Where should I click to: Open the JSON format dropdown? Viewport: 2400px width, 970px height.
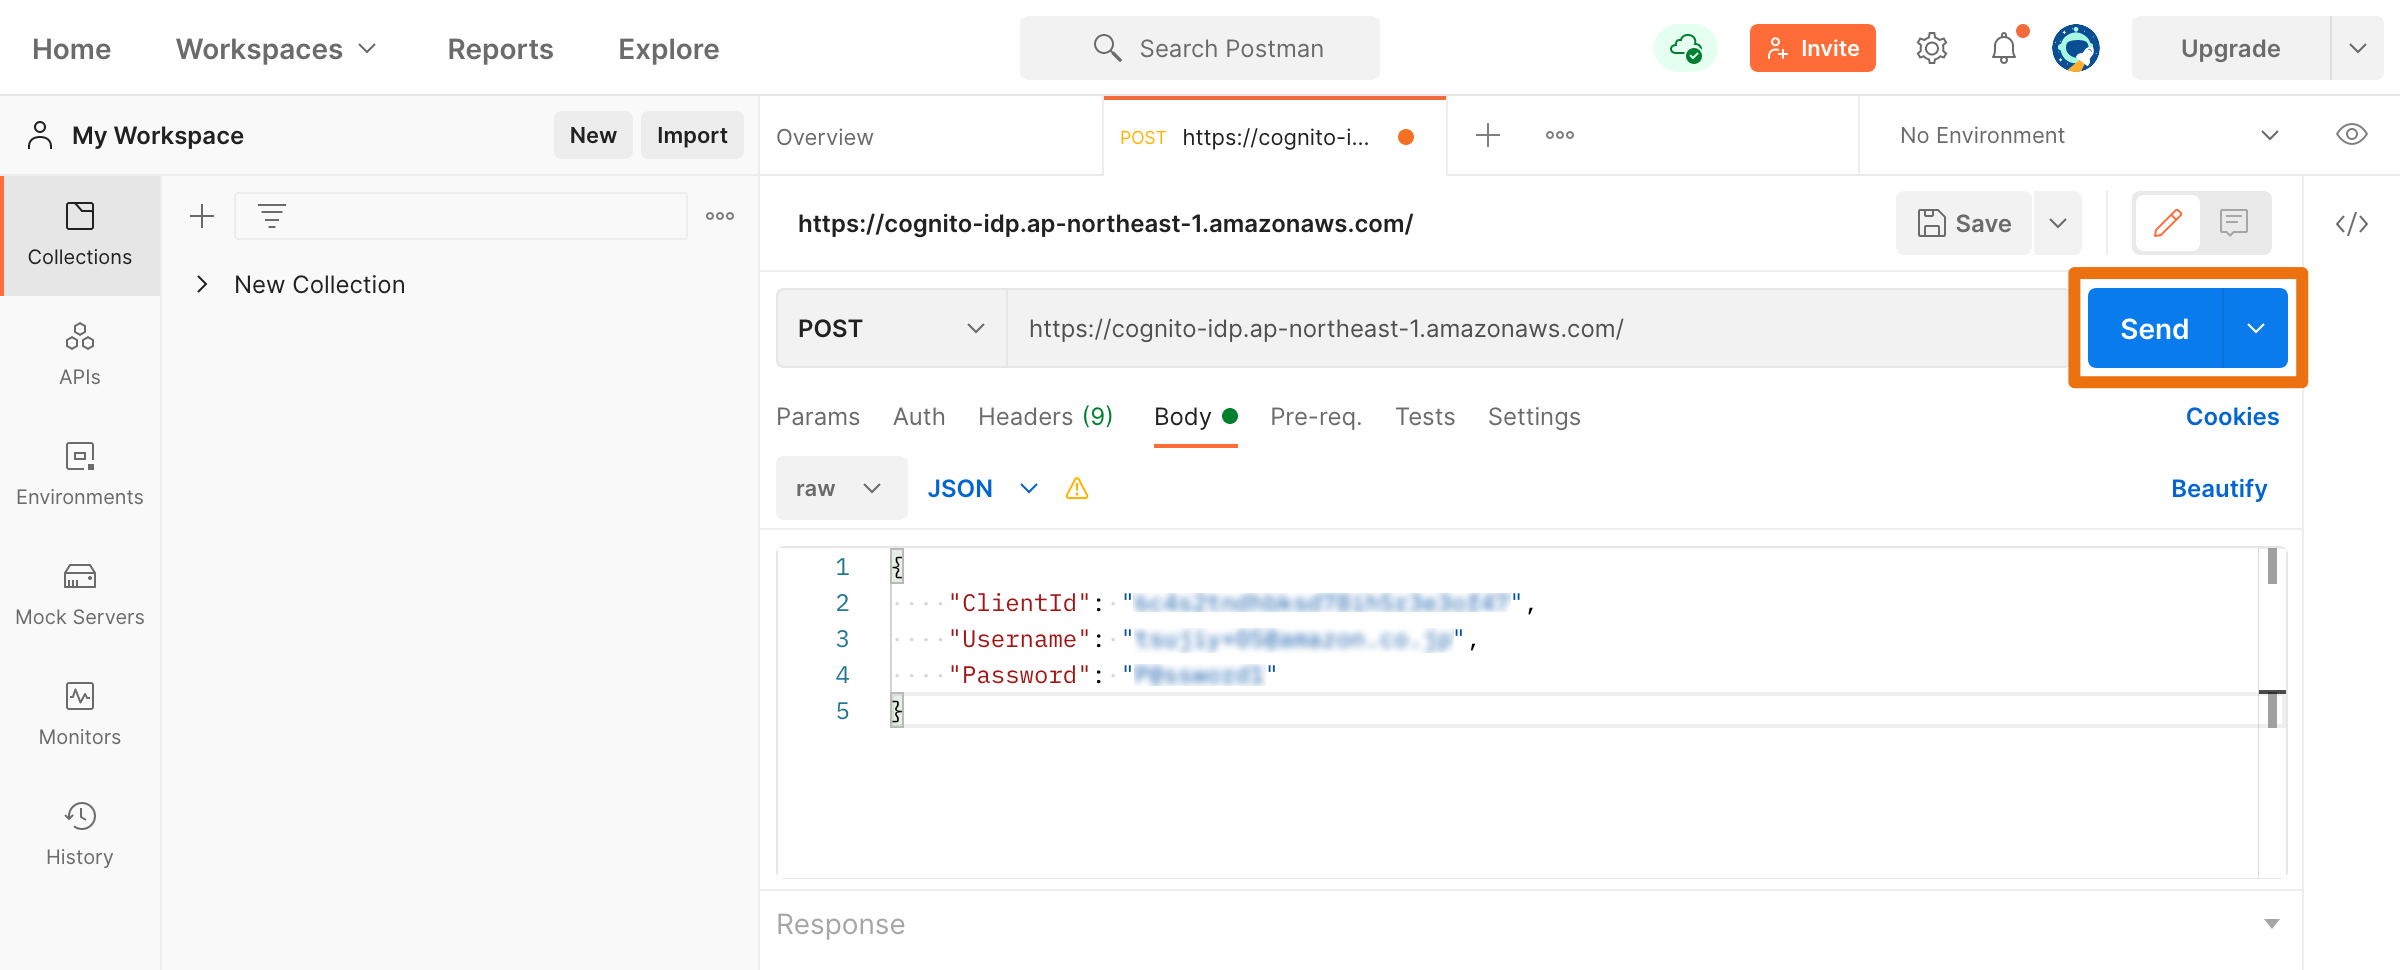click(x=982, y=488)
